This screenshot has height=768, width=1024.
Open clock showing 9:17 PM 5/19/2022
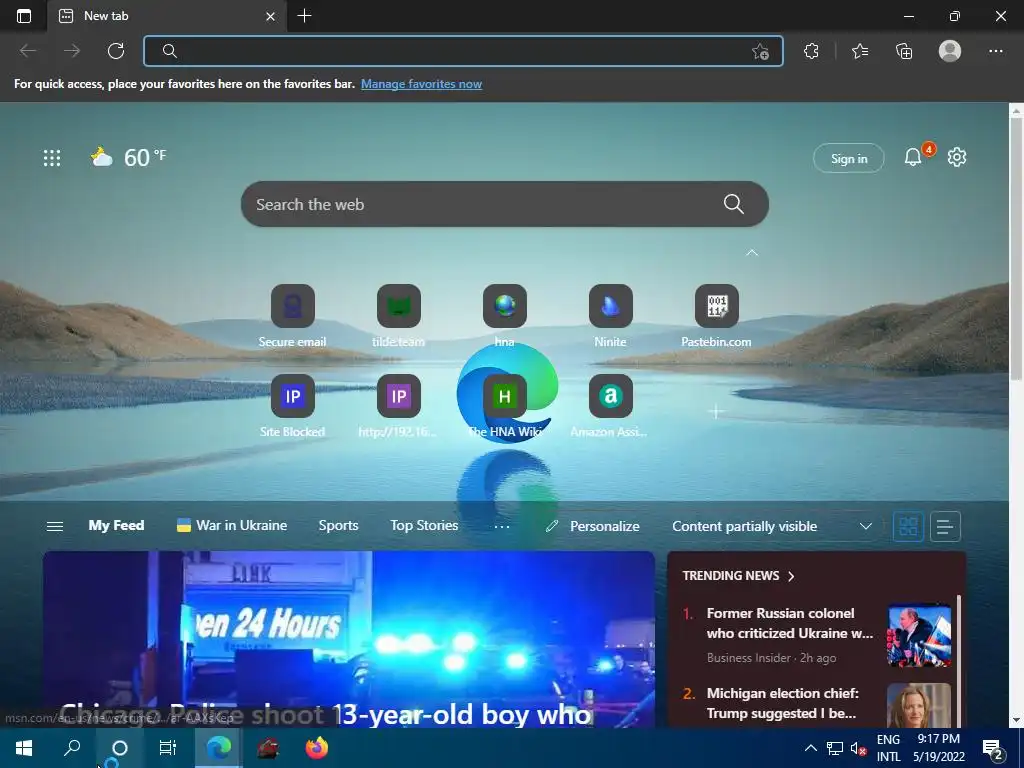pos(938,748)
